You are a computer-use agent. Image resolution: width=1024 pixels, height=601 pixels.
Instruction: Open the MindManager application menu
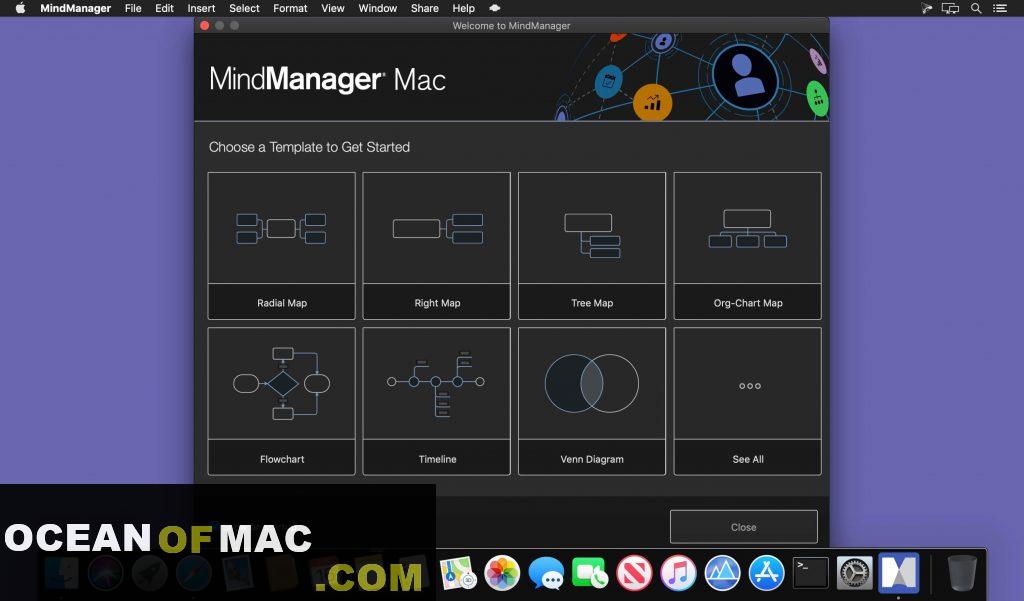click(76, 8)
